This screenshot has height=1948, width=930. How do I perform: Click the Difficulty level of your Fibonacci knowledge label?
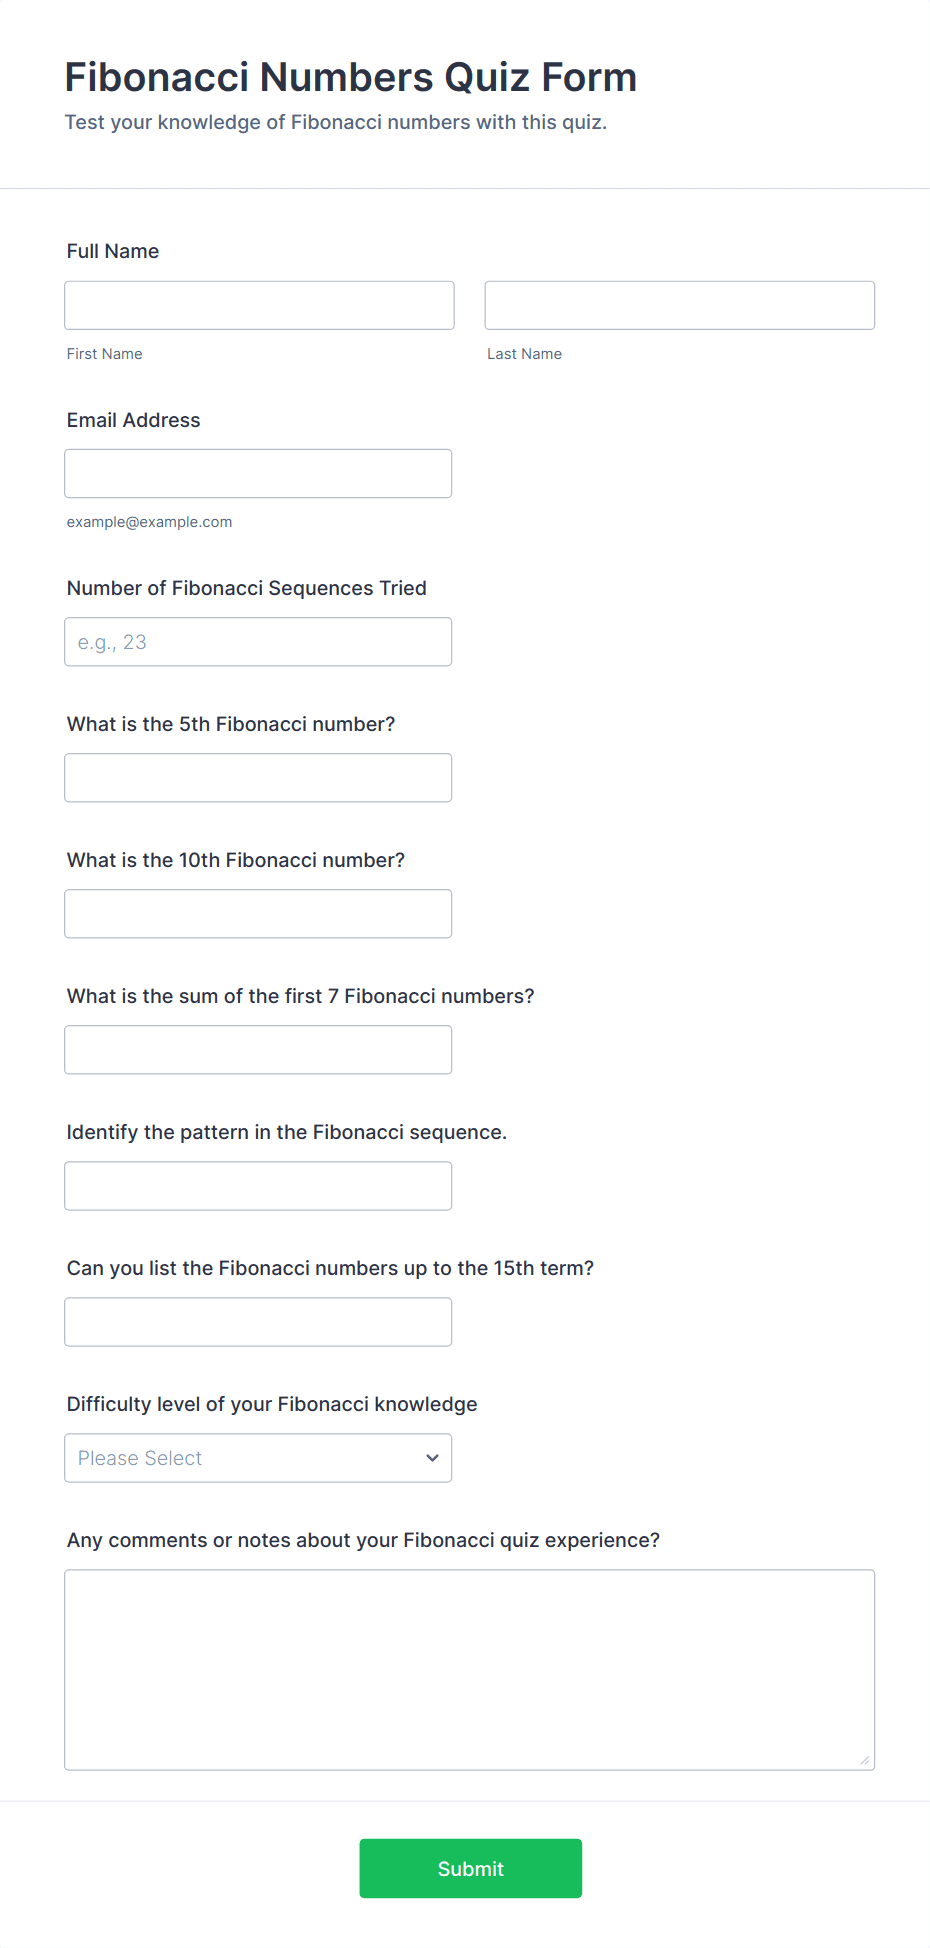coord(272,1404)
